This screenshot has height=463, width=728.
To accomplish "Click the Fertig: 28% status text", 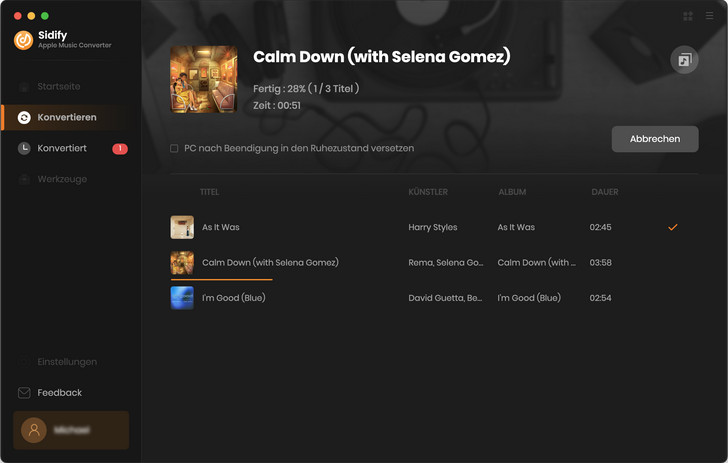I will point(306,88).
